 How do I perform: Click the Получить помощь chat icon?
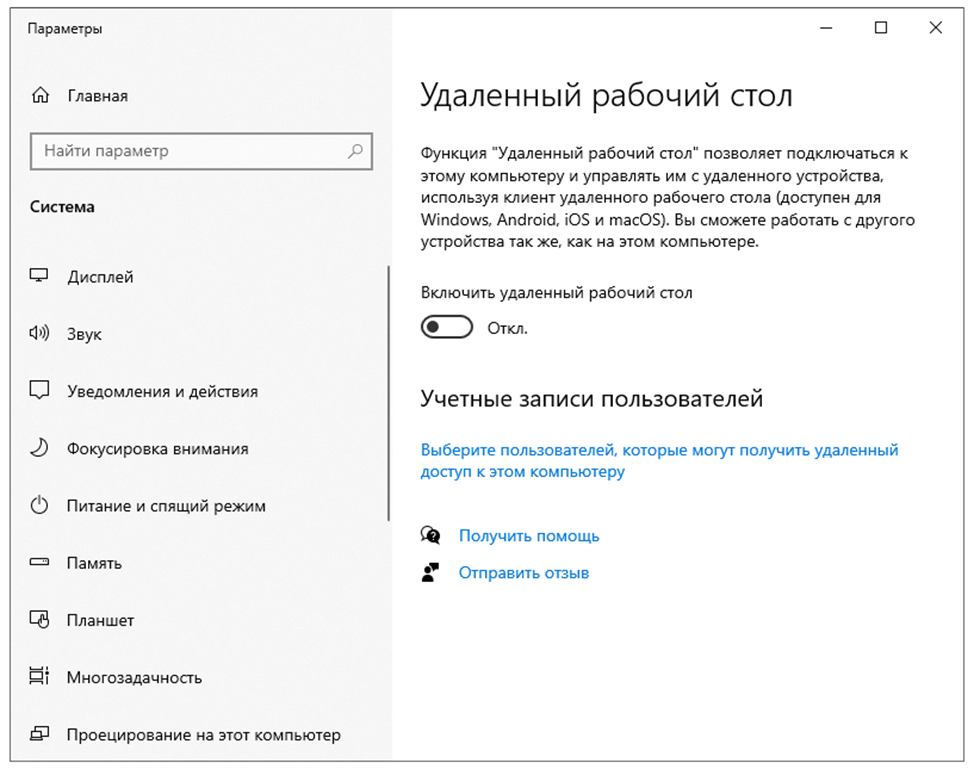[x=431, y=536]
